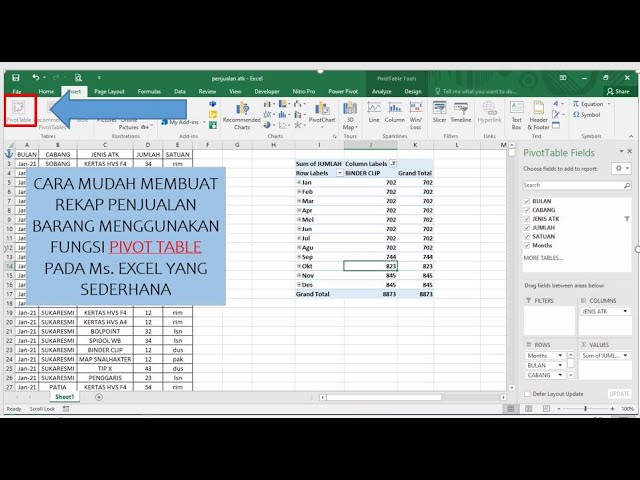This screenshot has height=480, width=640.
Task: Click the zoom in plus icon
Action: coord(612,409)
